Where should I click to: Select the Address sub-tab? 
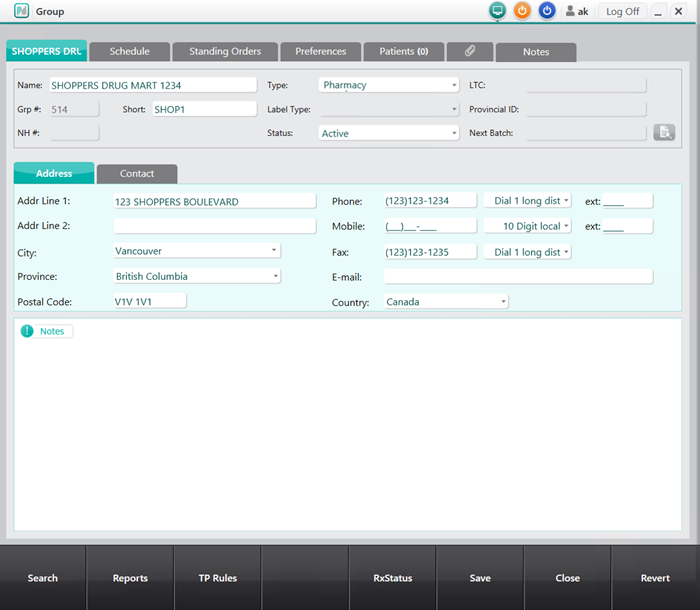[54, 173]
